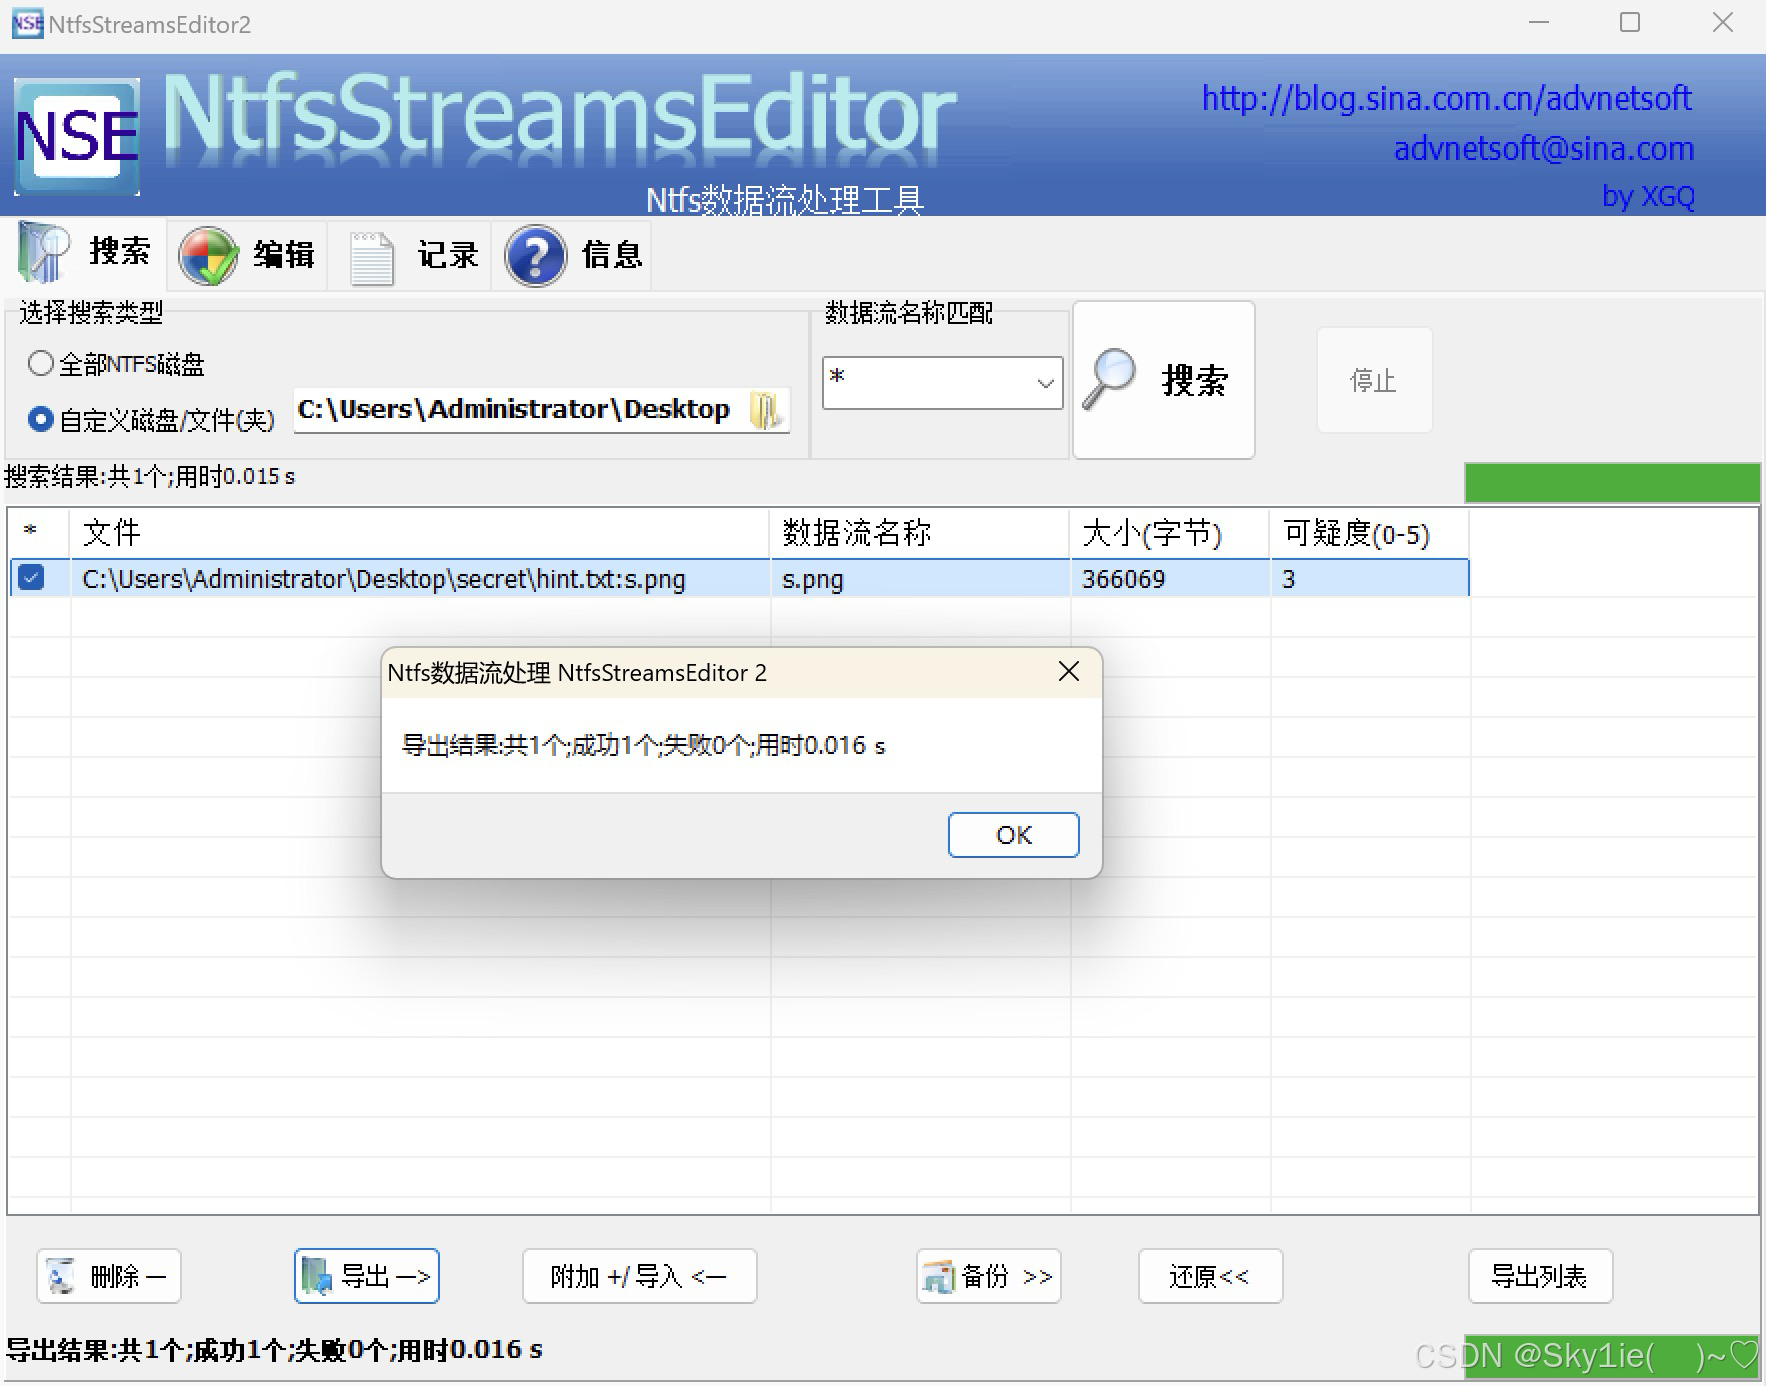Click the asterisk select-all column header

[31, 532]
